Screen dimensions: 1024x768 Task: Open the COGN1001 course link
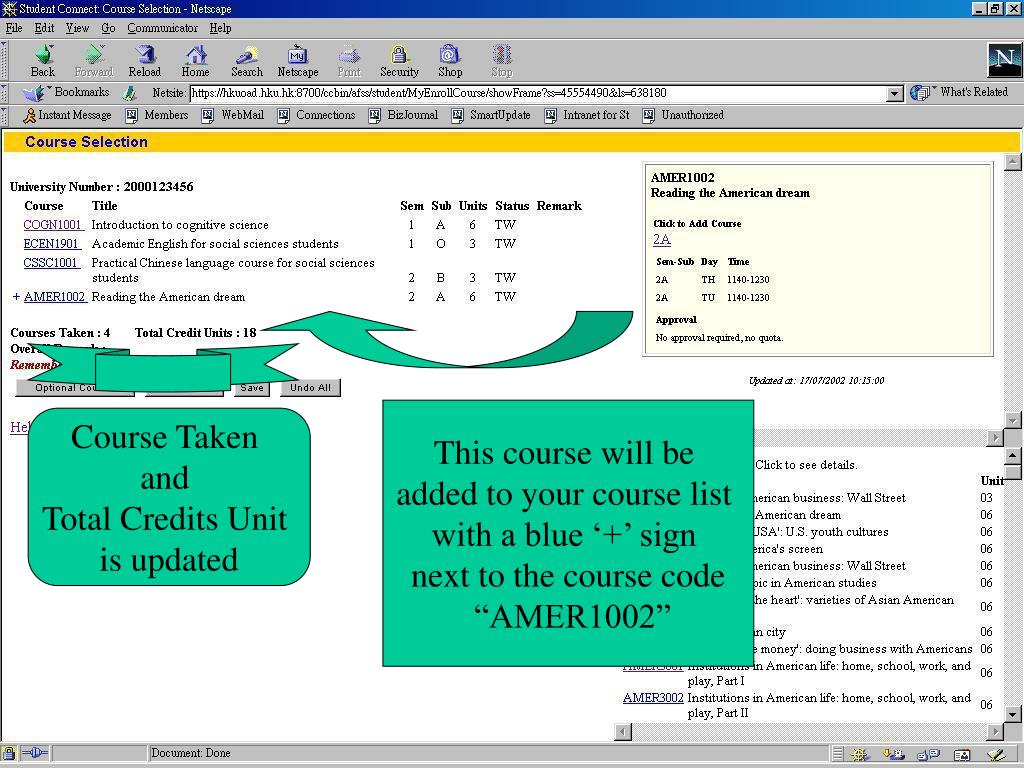coord(52,225)
